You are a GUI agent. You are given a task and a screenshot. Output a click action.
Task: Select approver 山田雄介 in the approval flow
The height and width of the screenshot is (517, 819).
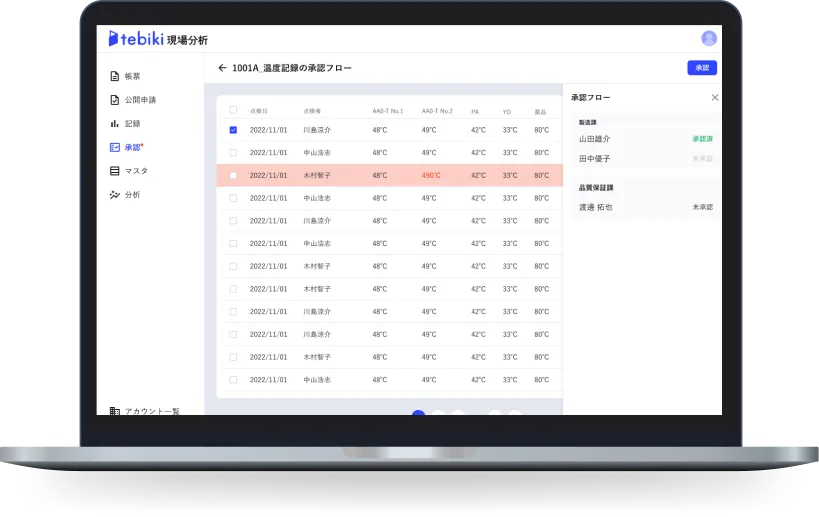click(595, 139)
